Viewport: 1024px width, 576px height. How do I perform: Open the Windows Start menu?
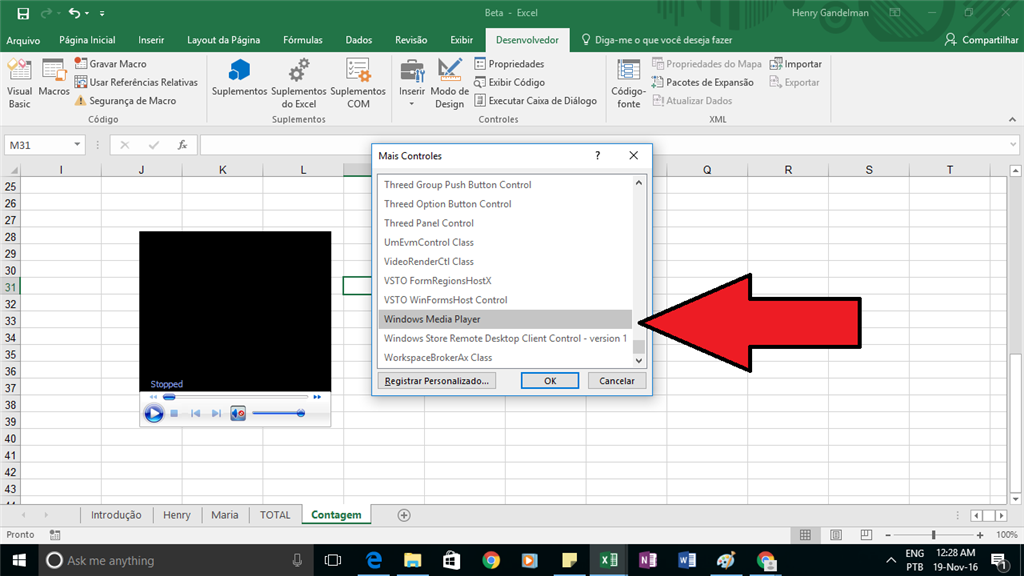pos(19,560)
